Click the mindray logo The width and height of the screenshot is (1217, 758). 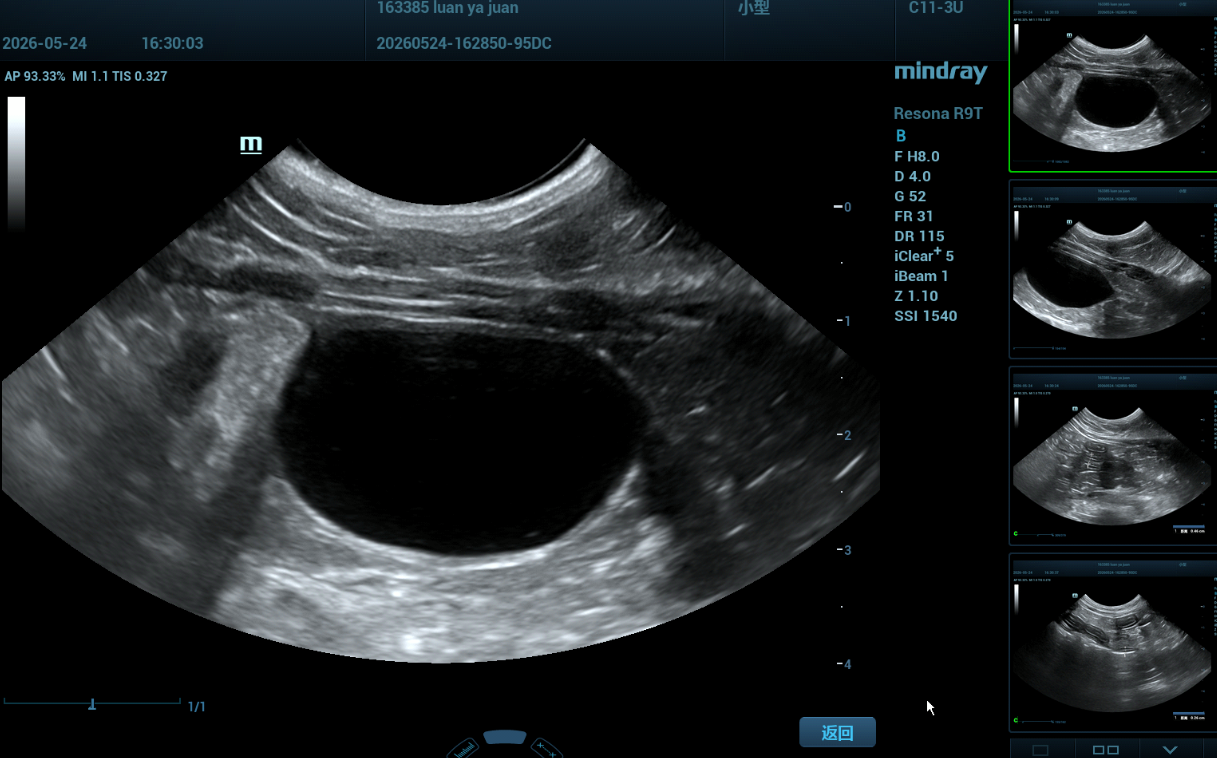tap(940, 72)
